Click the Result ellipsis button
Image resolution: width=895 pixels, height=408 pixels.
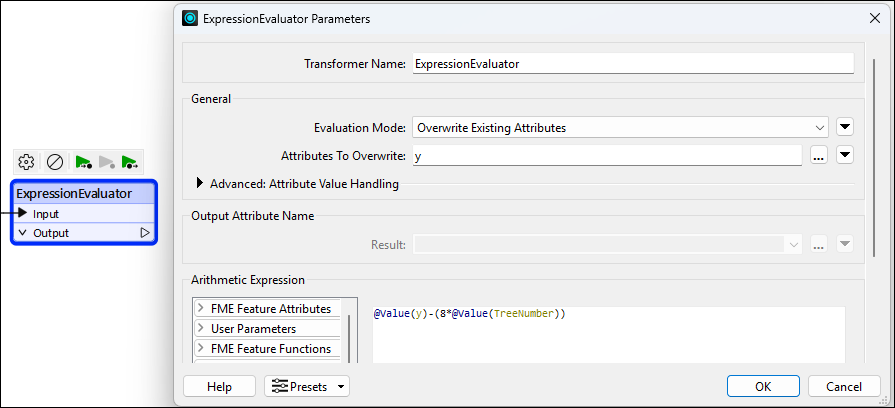819,245
